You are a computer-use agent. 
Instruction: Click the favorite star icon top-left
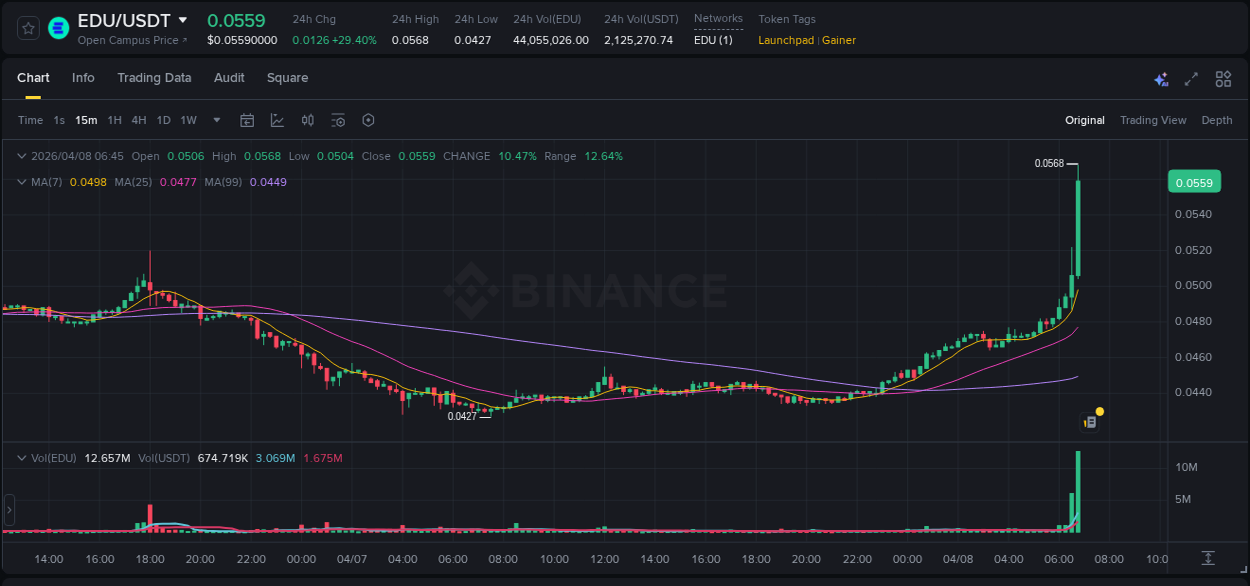tap(27, 28)
